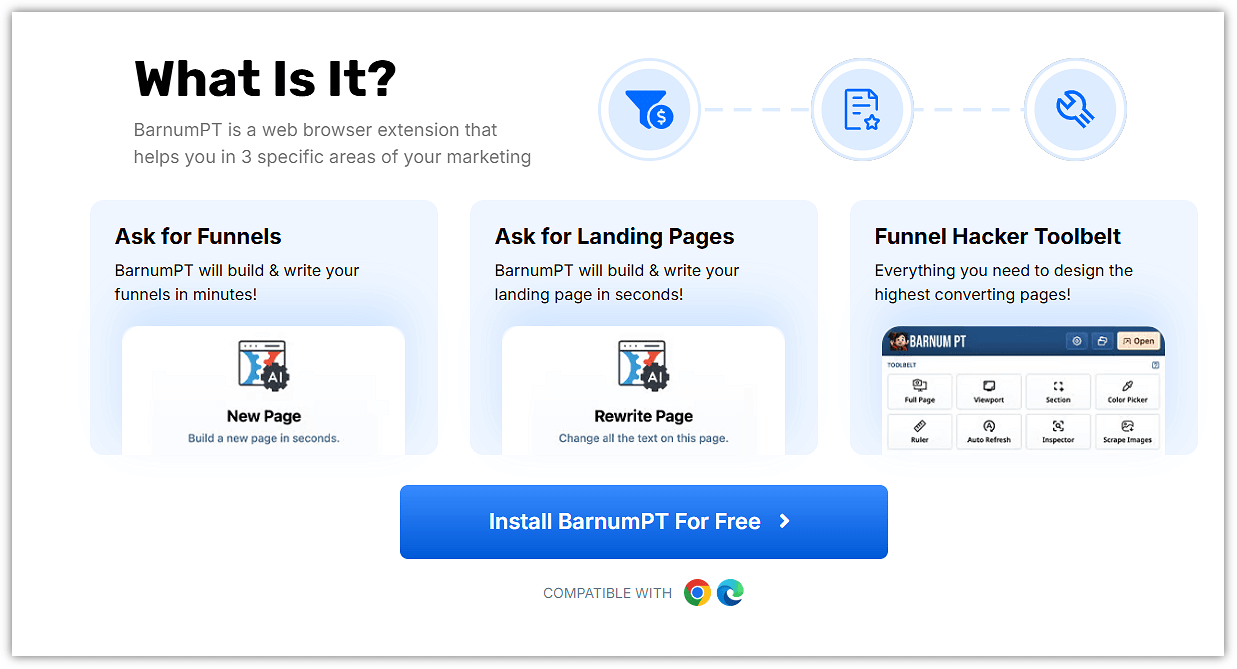Click the wrench toolbelt circle icon

click(1075, 109)
